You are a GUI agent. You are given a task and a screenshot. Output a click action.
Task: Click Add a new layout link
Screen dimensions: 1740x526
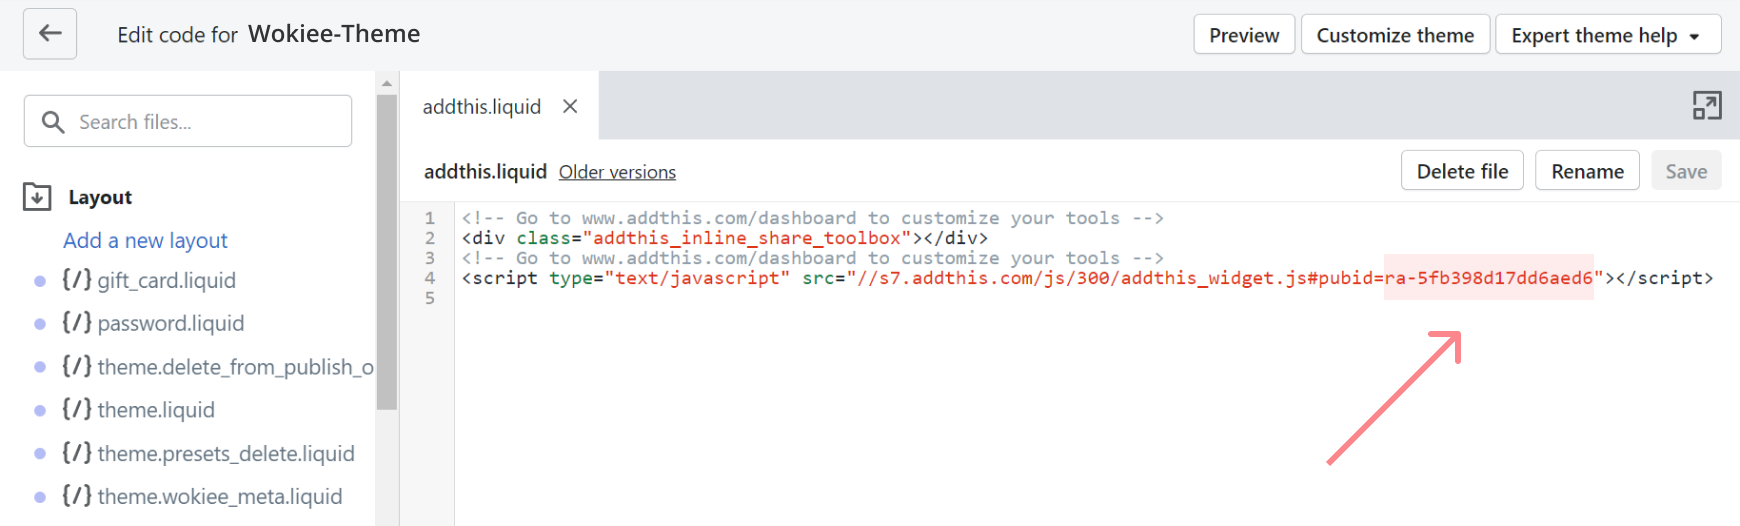(145, 240)
